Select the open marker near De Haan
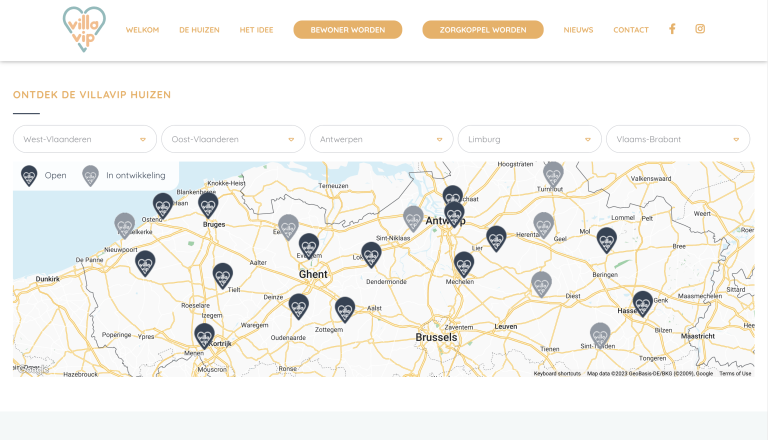 click(x=163, y=206)
